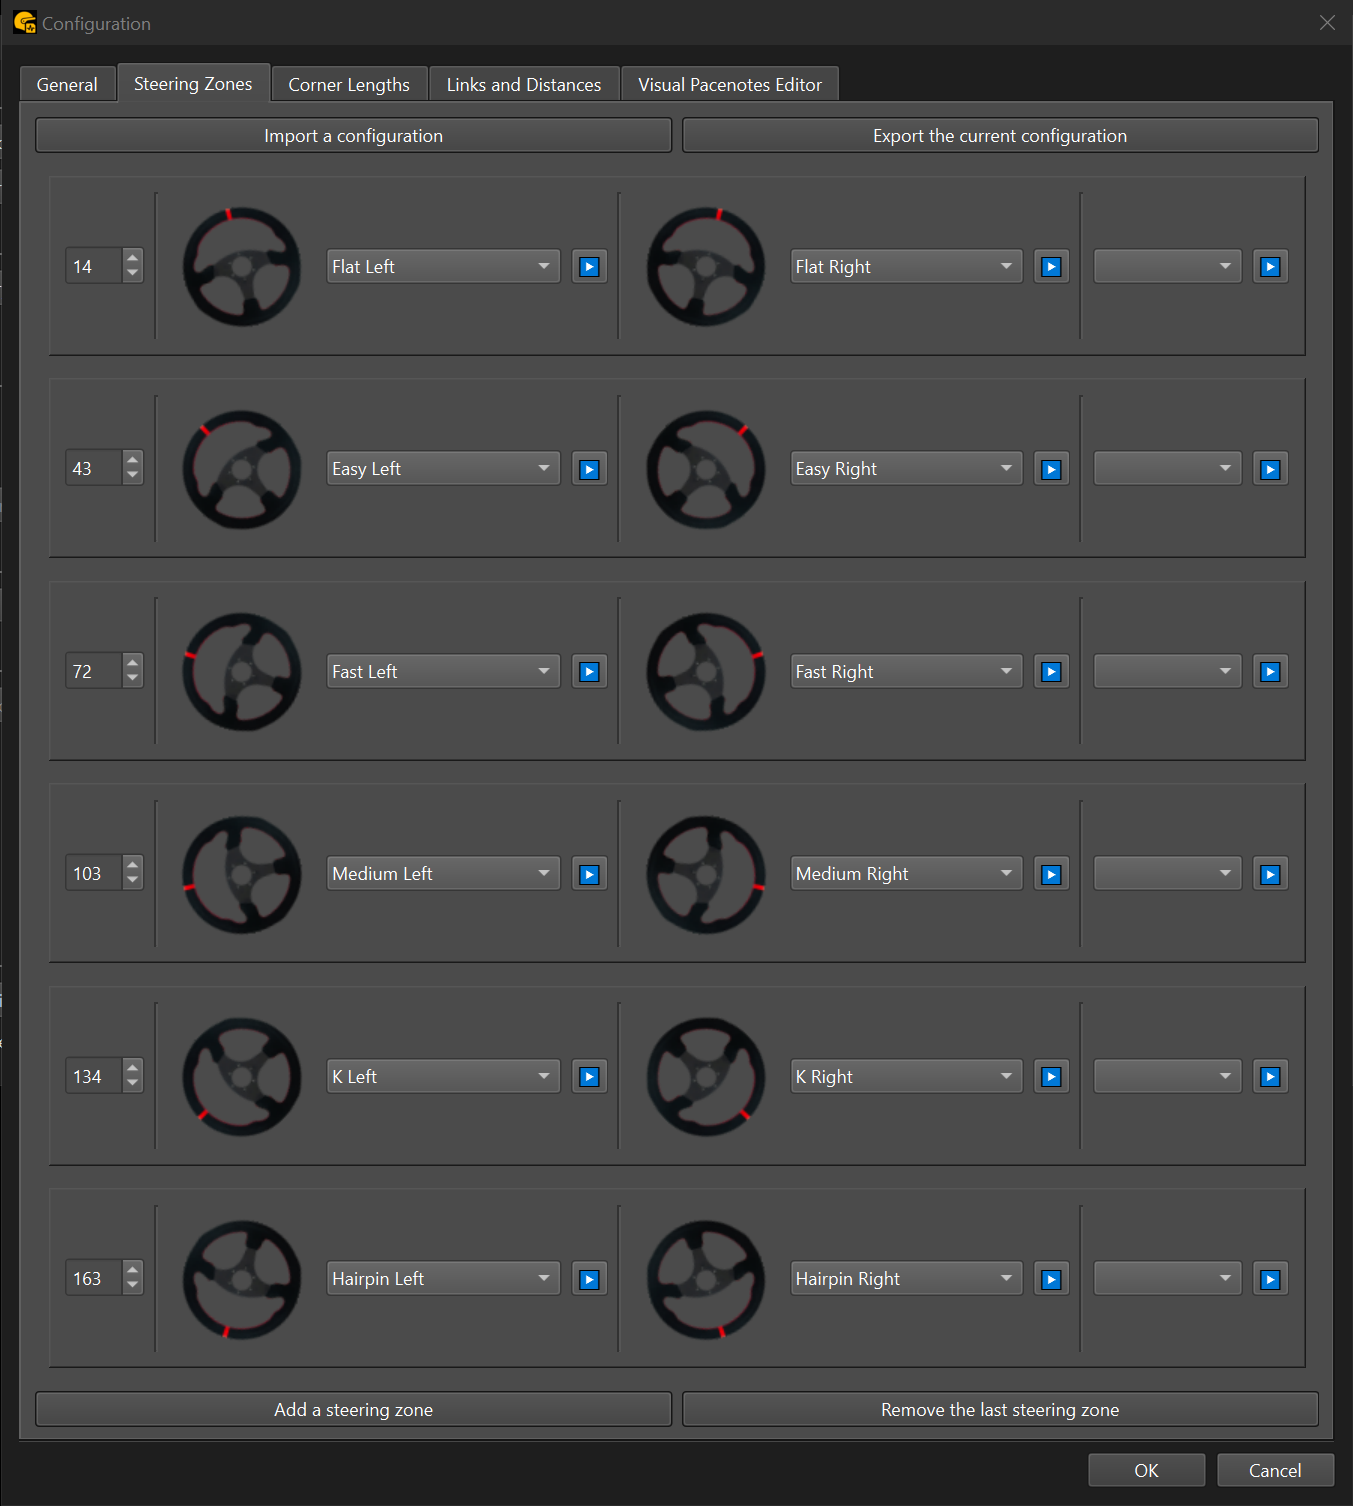
Task: Click Import a configuration button
Action: 353,136
